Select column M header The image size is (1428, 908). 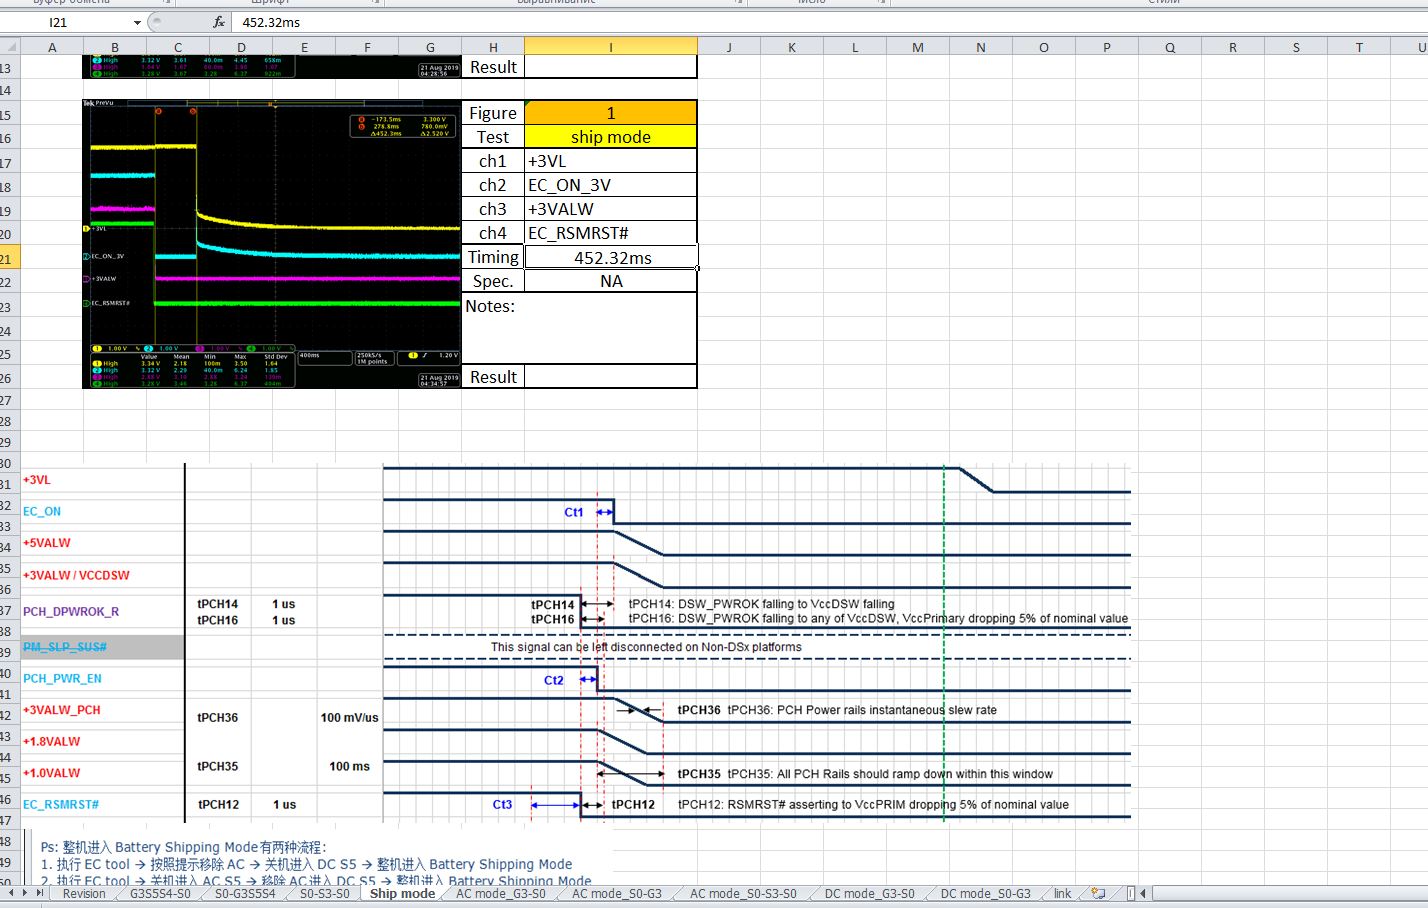917,47
